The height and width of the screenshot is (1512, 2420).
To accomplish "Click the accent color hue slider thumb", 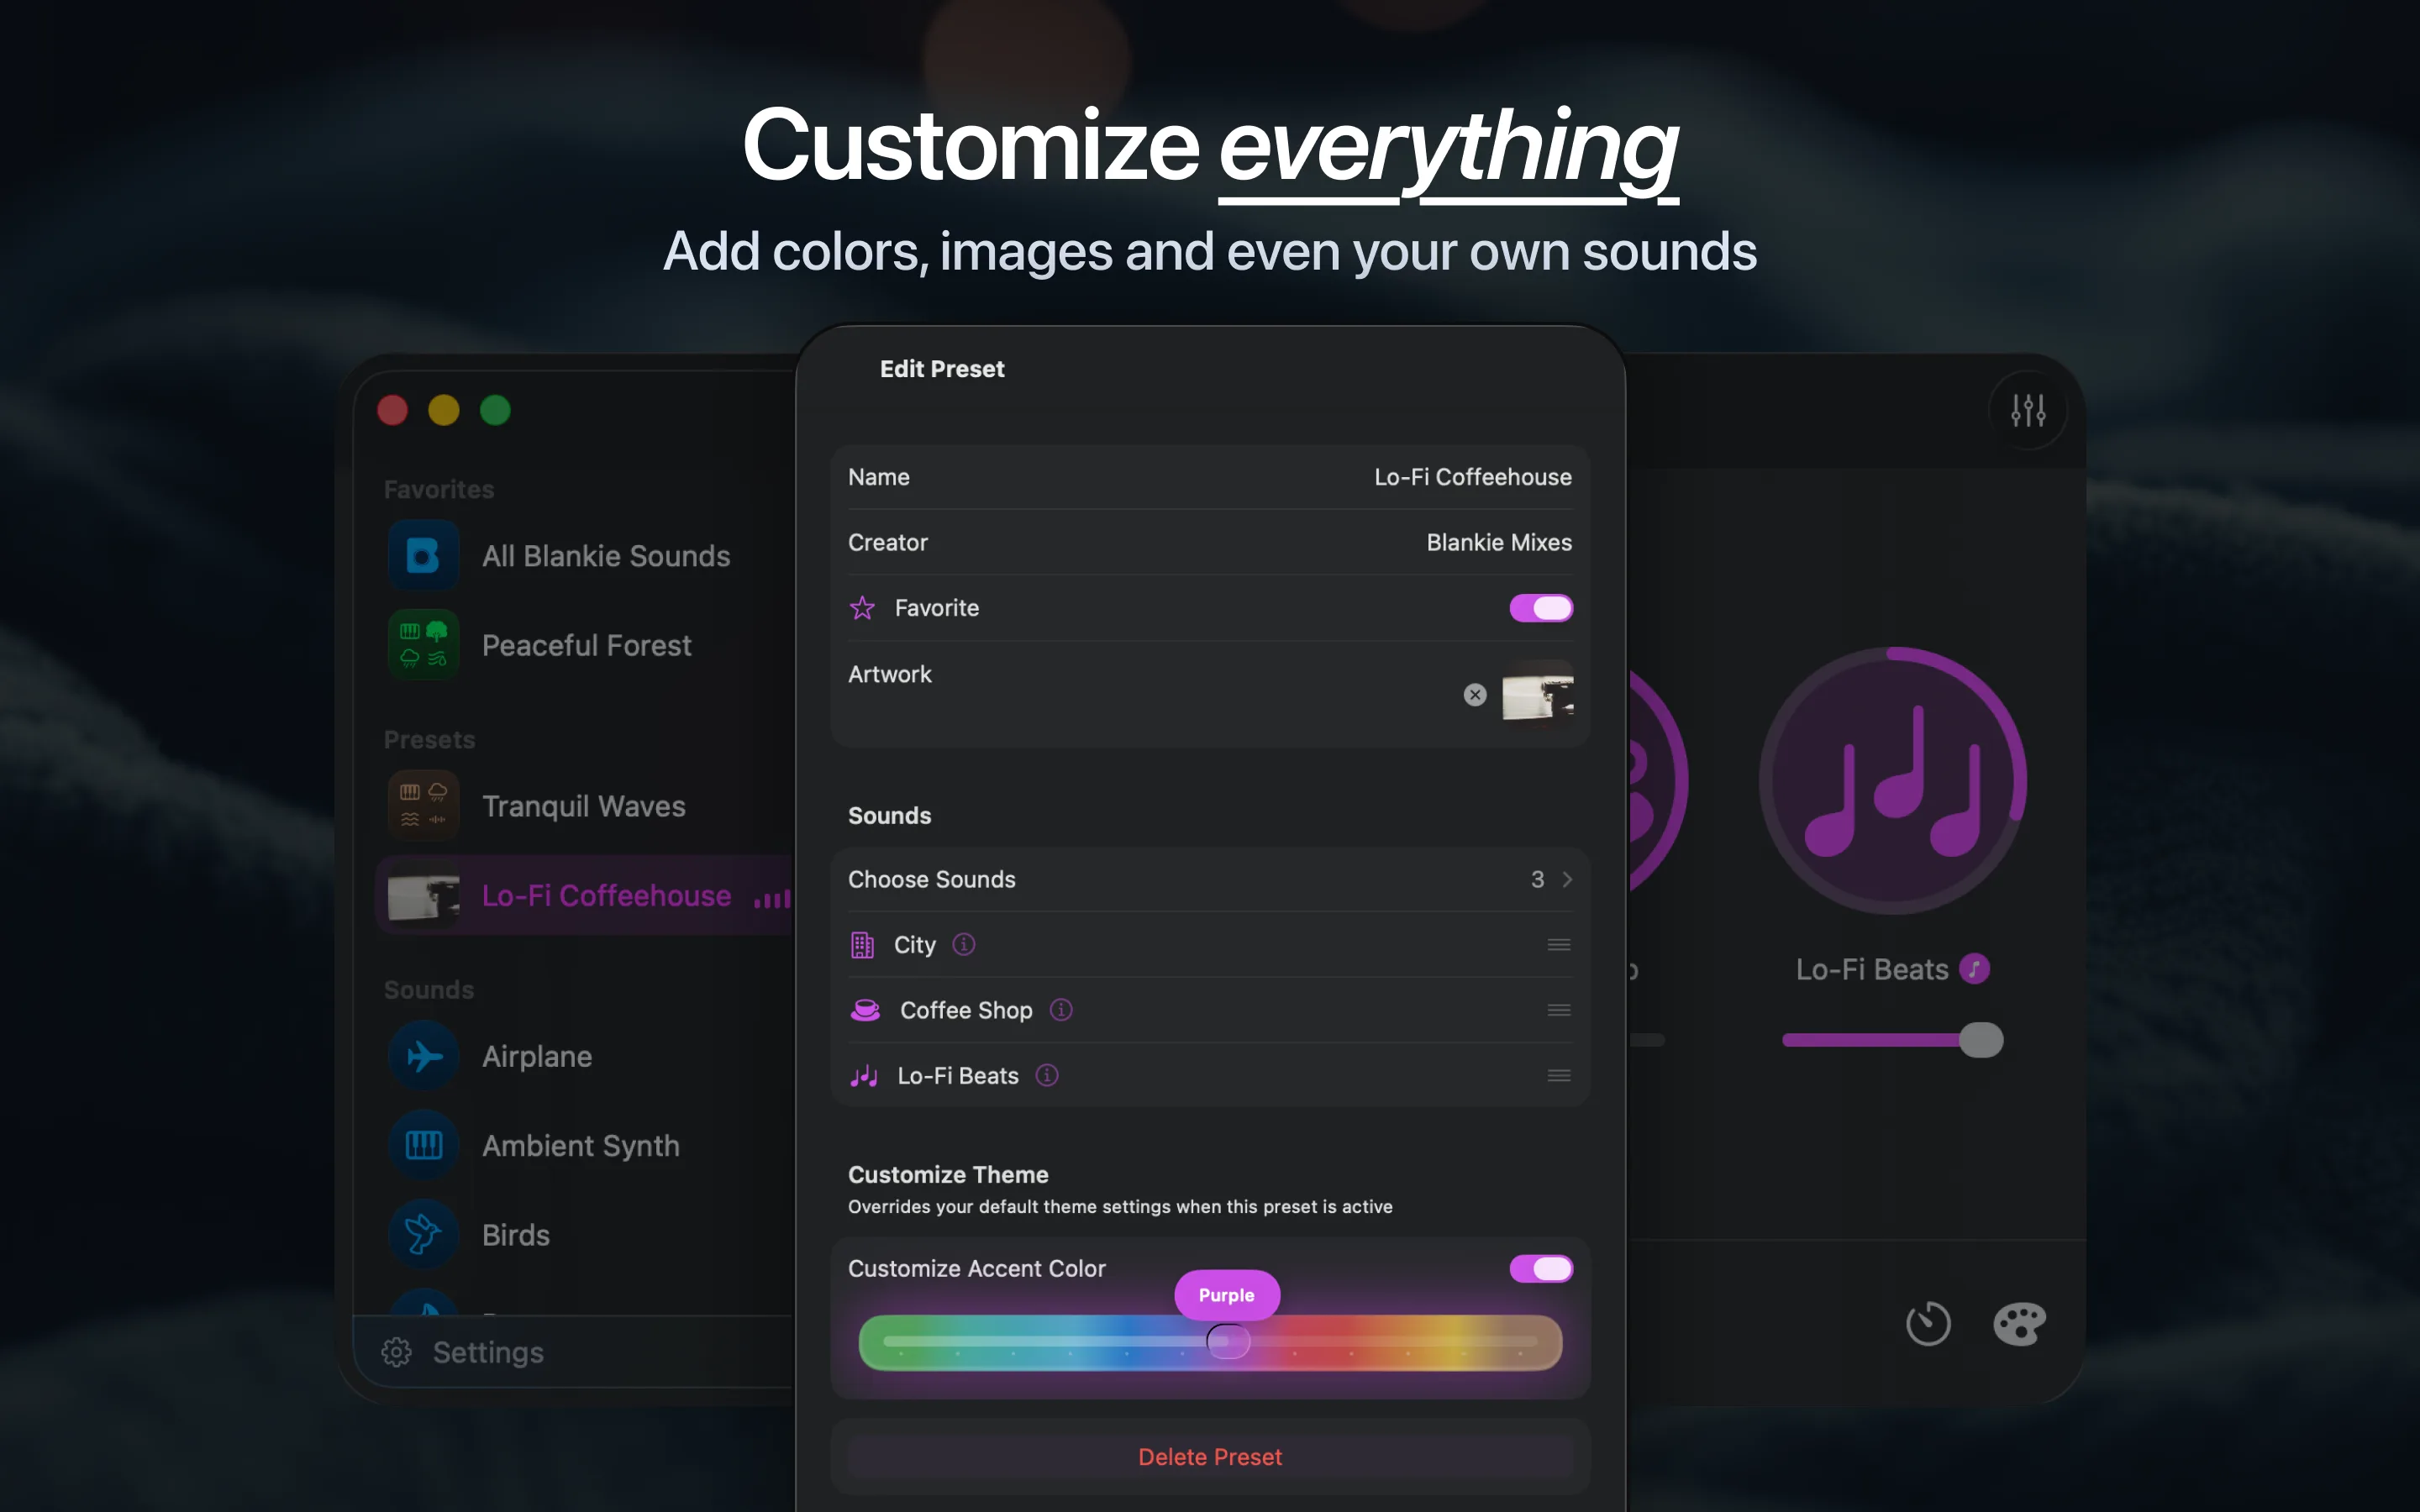I will (1228, 1341).
